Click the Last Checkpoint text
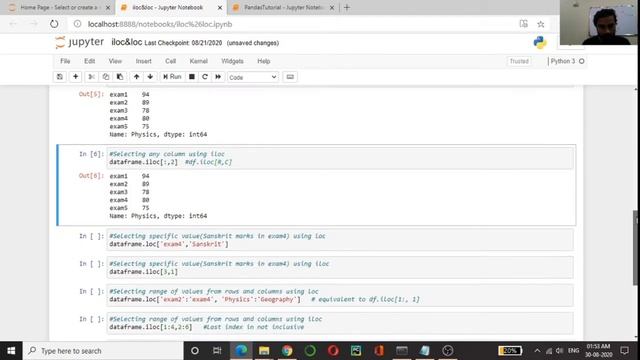This screenshot has height=360, width=640. [183, 43]
